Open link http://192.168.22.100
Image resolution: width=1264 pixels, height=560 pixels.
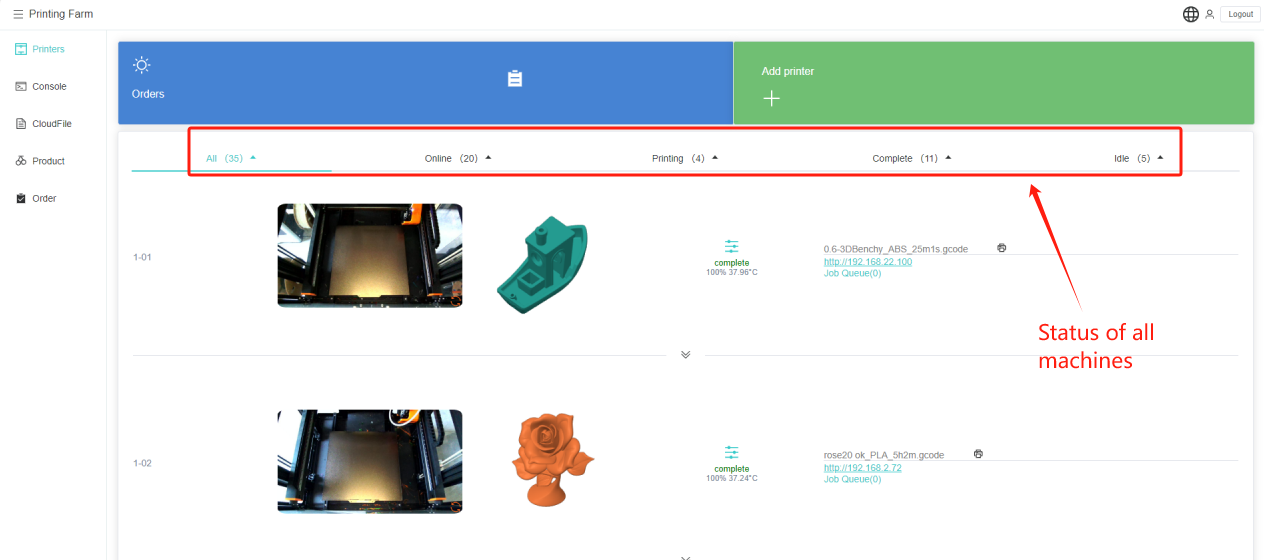pyautogui.click(x=868, y=261)
